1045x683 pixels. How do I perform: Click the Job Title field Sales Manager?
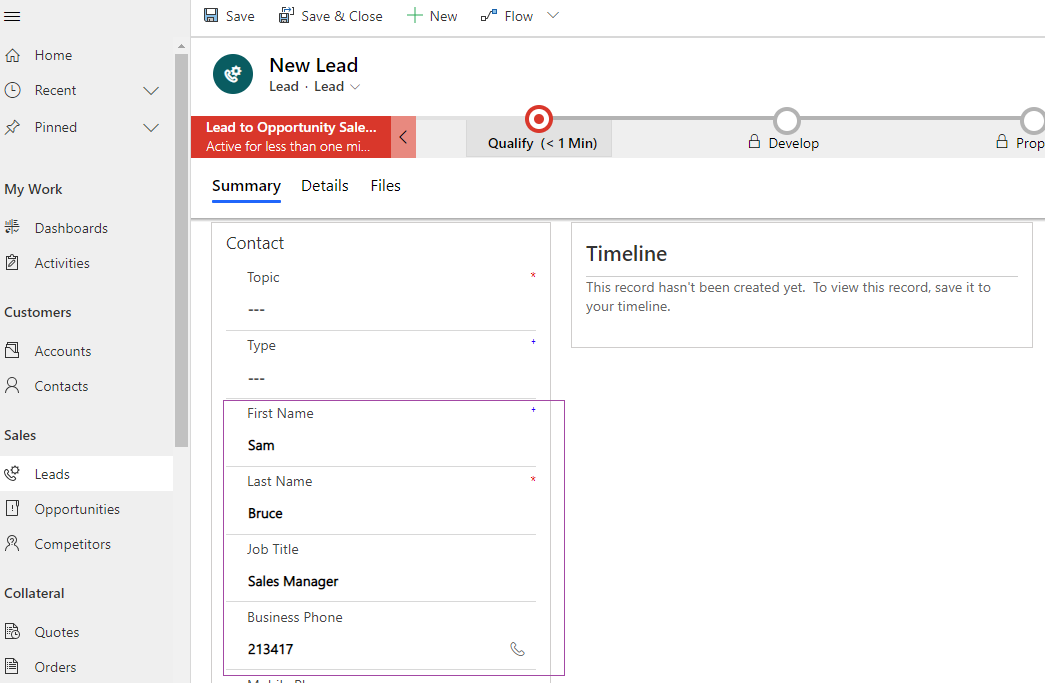click(x=381, y=581)
